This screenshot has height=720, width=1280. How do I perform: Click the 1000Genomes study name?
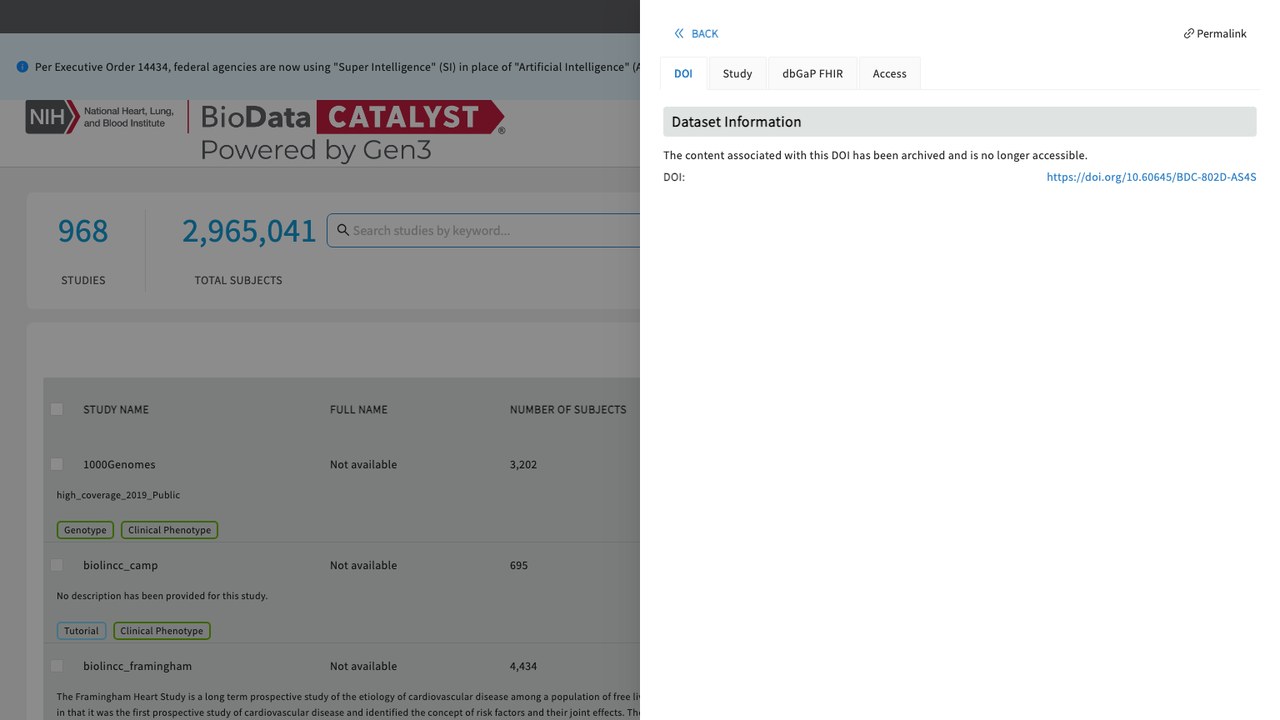(x=119, y=464)
